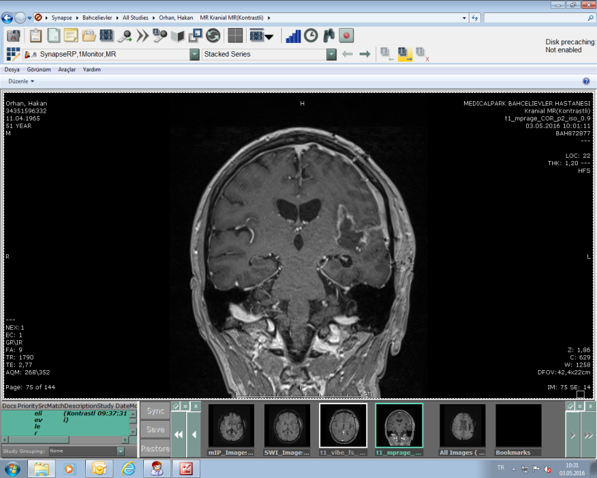This screenshot has width=597, height=478.
Task: Click the clipboard icon in the toolbar
Action: click(36, 36)
